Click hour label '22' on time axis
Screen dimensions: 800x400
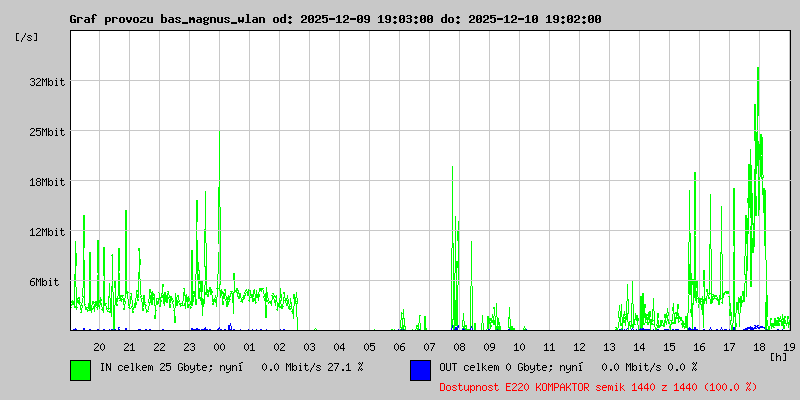[x=160, y=347]
